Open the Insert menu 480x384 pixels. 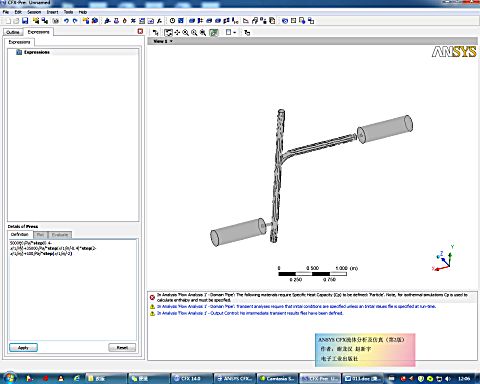[x=52, y=12]
